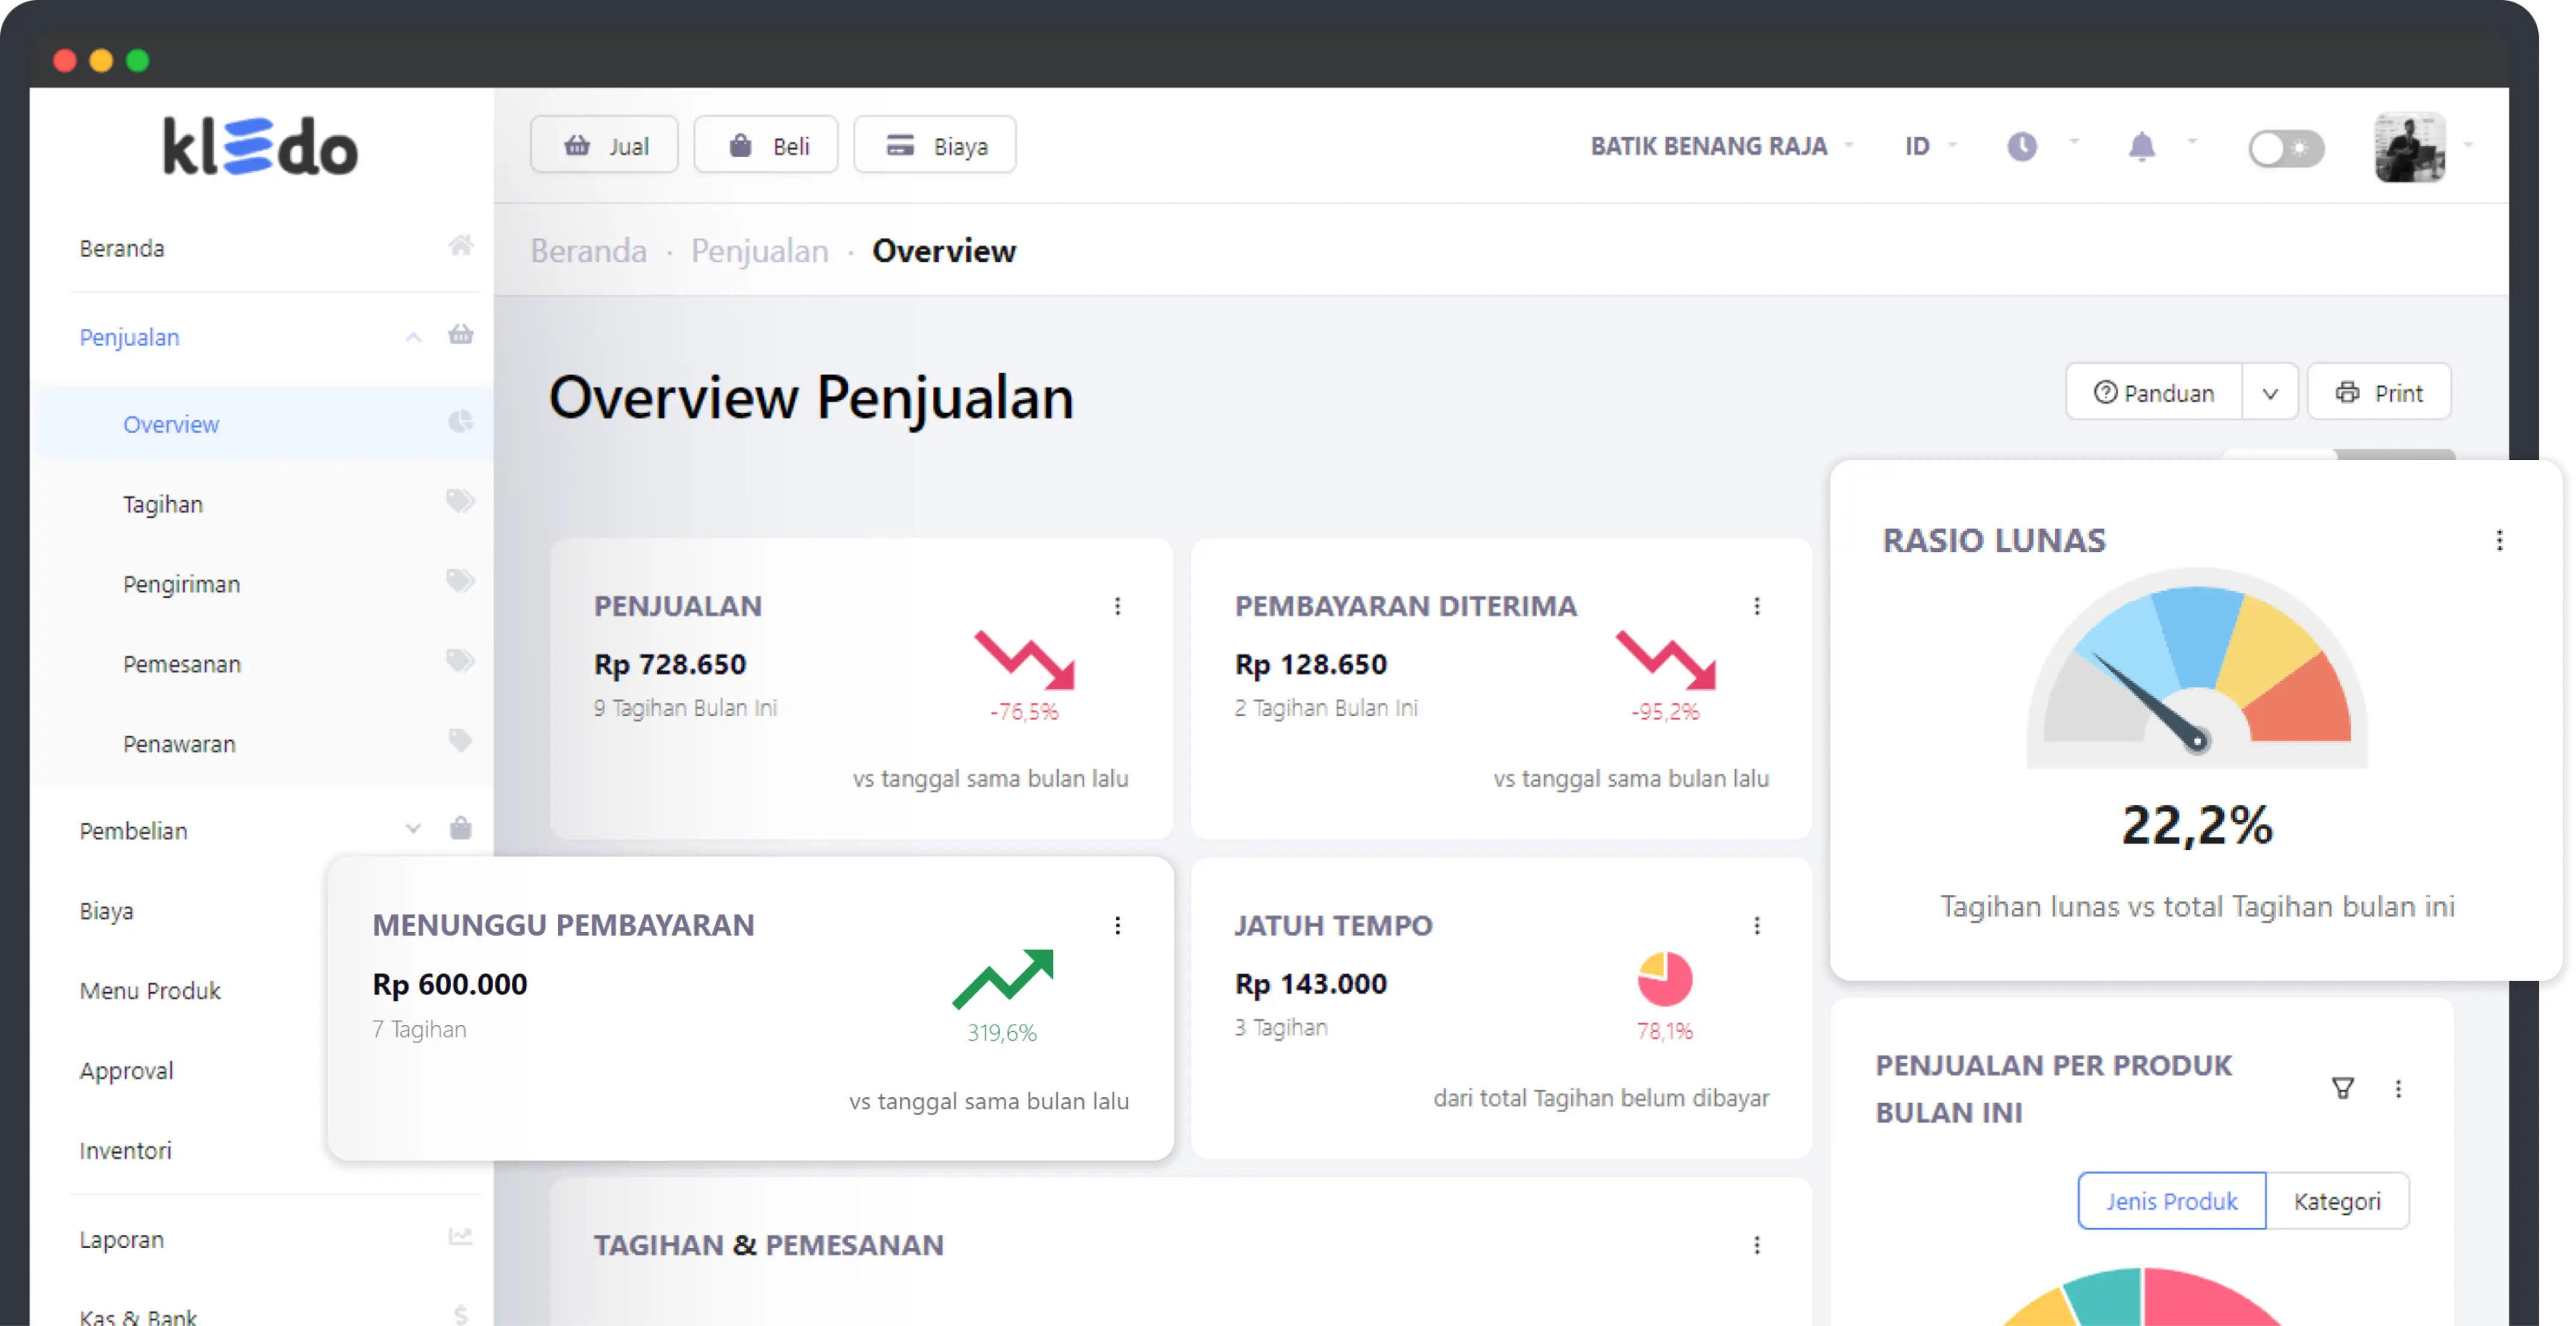
Task: Open Jatuh Tempo card three-dot menu
Action: [x=1756, y=926]
